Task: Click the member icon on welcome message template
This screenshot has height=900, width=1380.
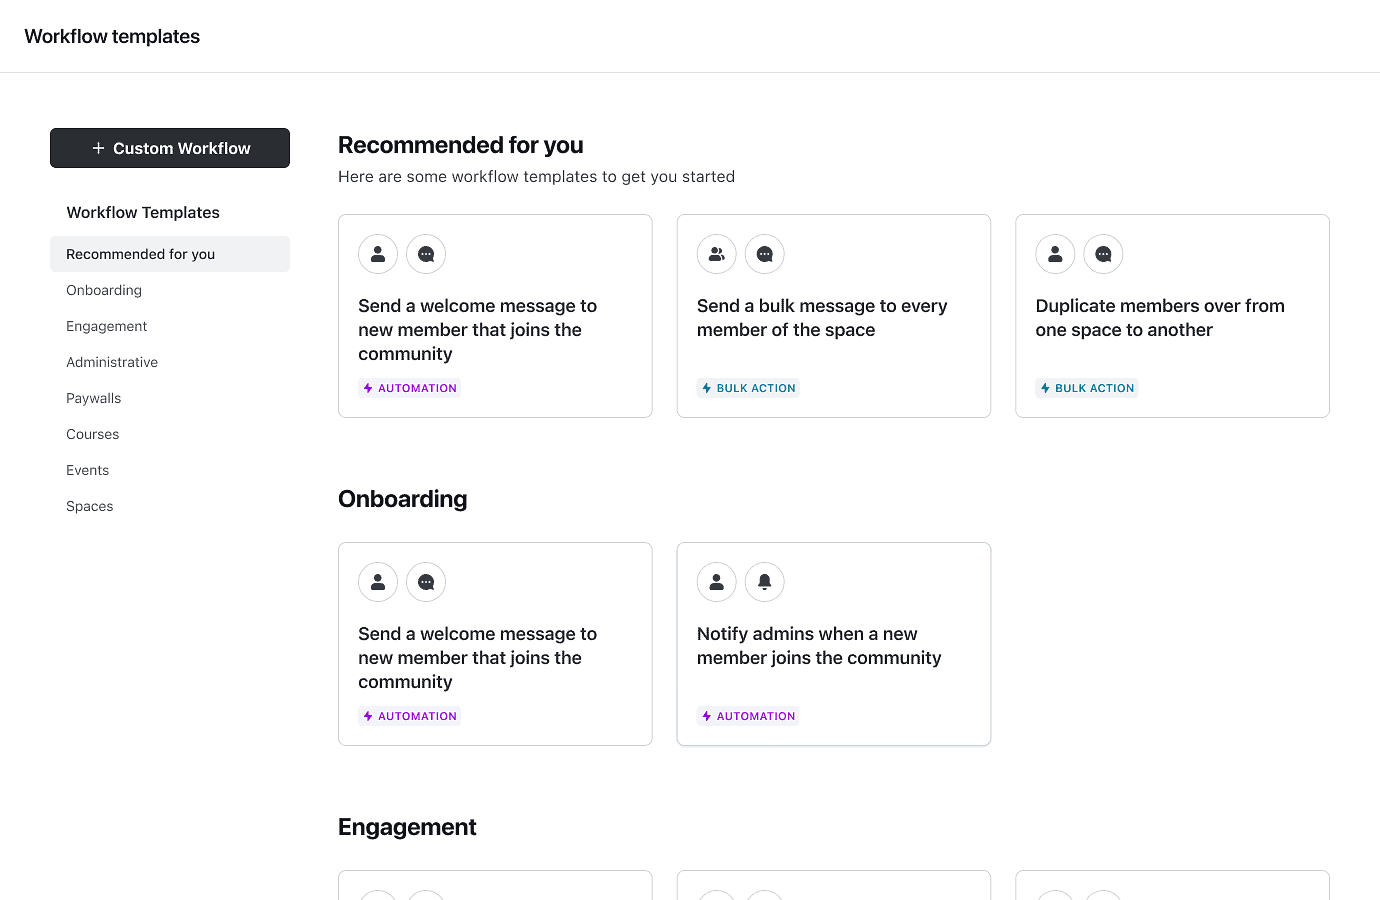Action: pyautogui.click(x=378, y=254)
